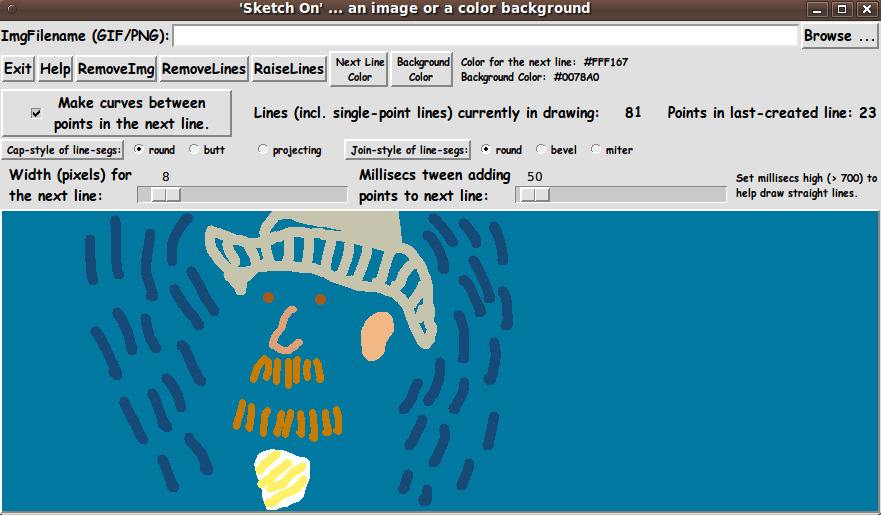The height and width of the screenshot is (515, 881).
Task: Click the 'Cap-style of line-segs:' label
Action: [x=63, y=150]
